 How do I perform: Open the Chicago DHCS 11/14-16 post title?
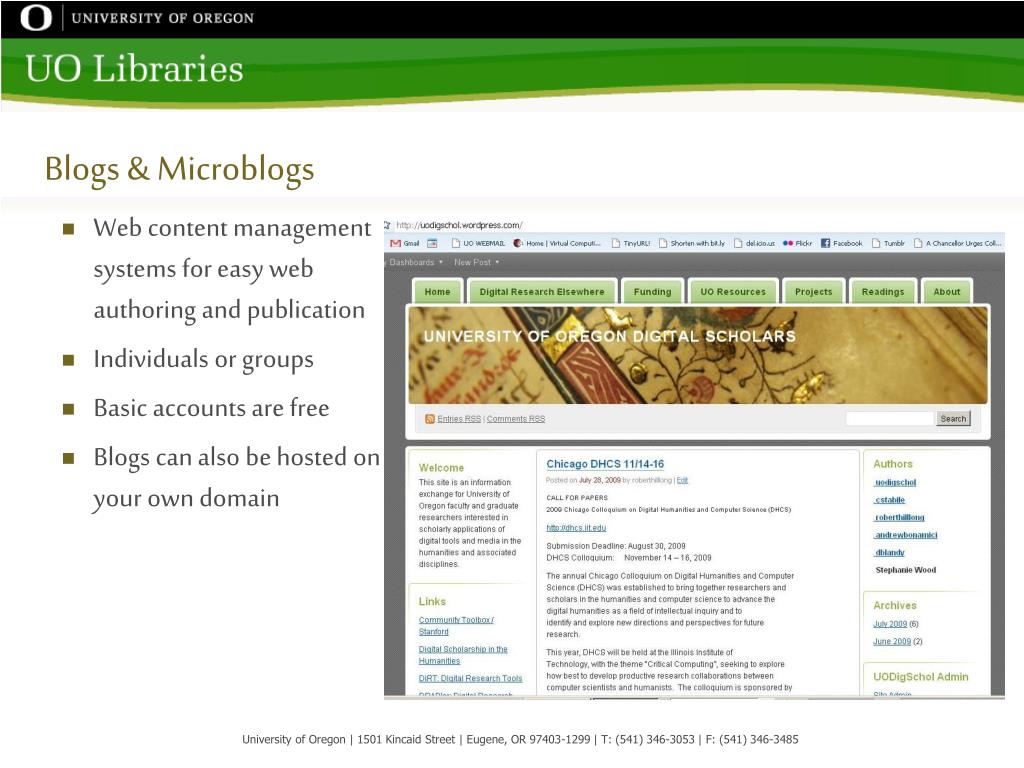click(x=605, y=464)
